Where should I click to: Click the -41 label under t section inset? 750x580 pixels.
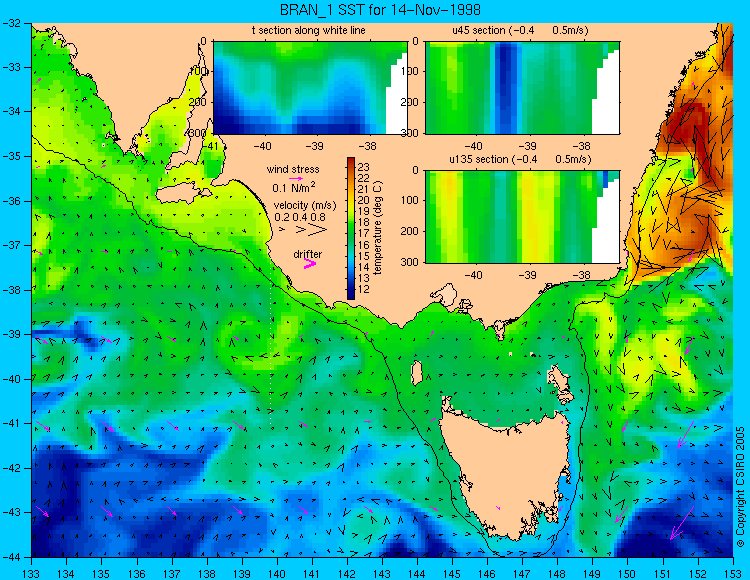click(210, 145)
